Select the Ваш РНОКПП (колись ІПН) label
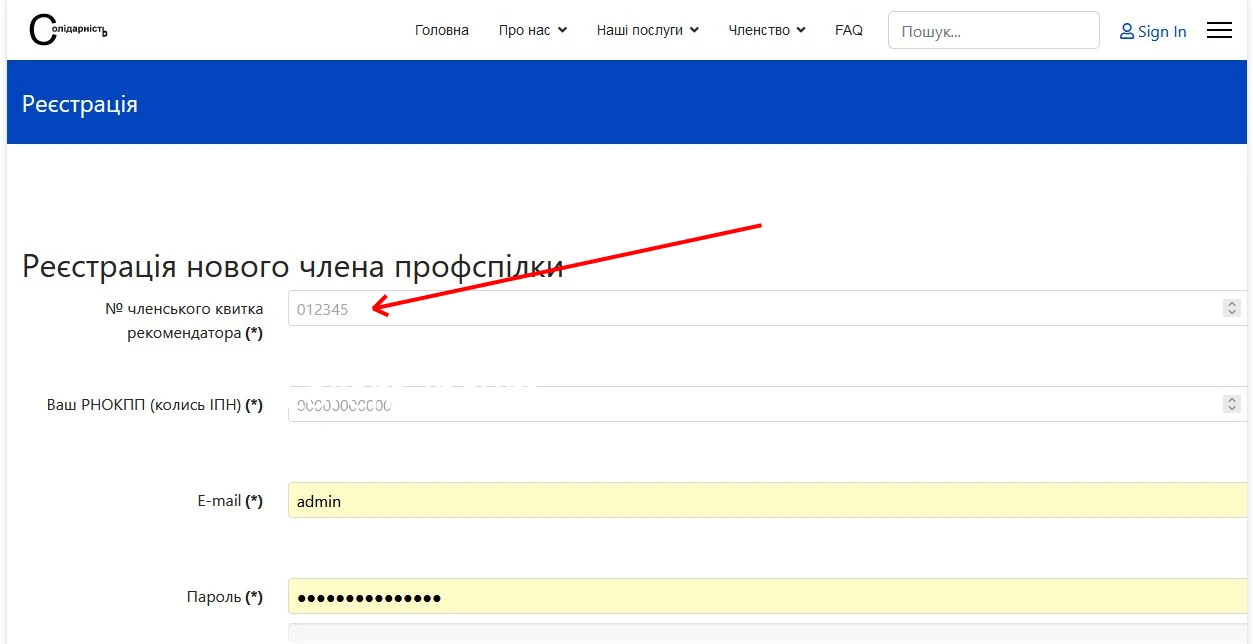This screenshot has height=644, width=1253. [x=155, y=405]
